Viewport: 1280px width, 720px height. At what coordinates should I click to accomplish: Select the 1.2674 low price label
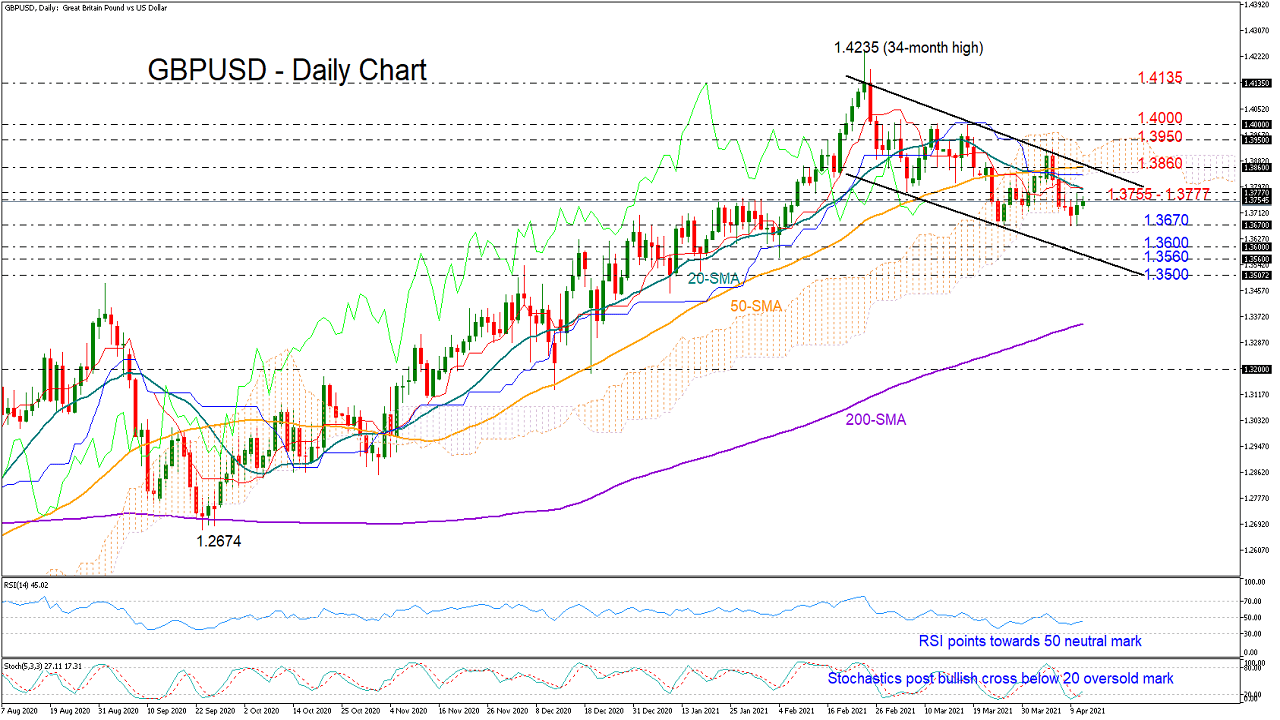220,540
